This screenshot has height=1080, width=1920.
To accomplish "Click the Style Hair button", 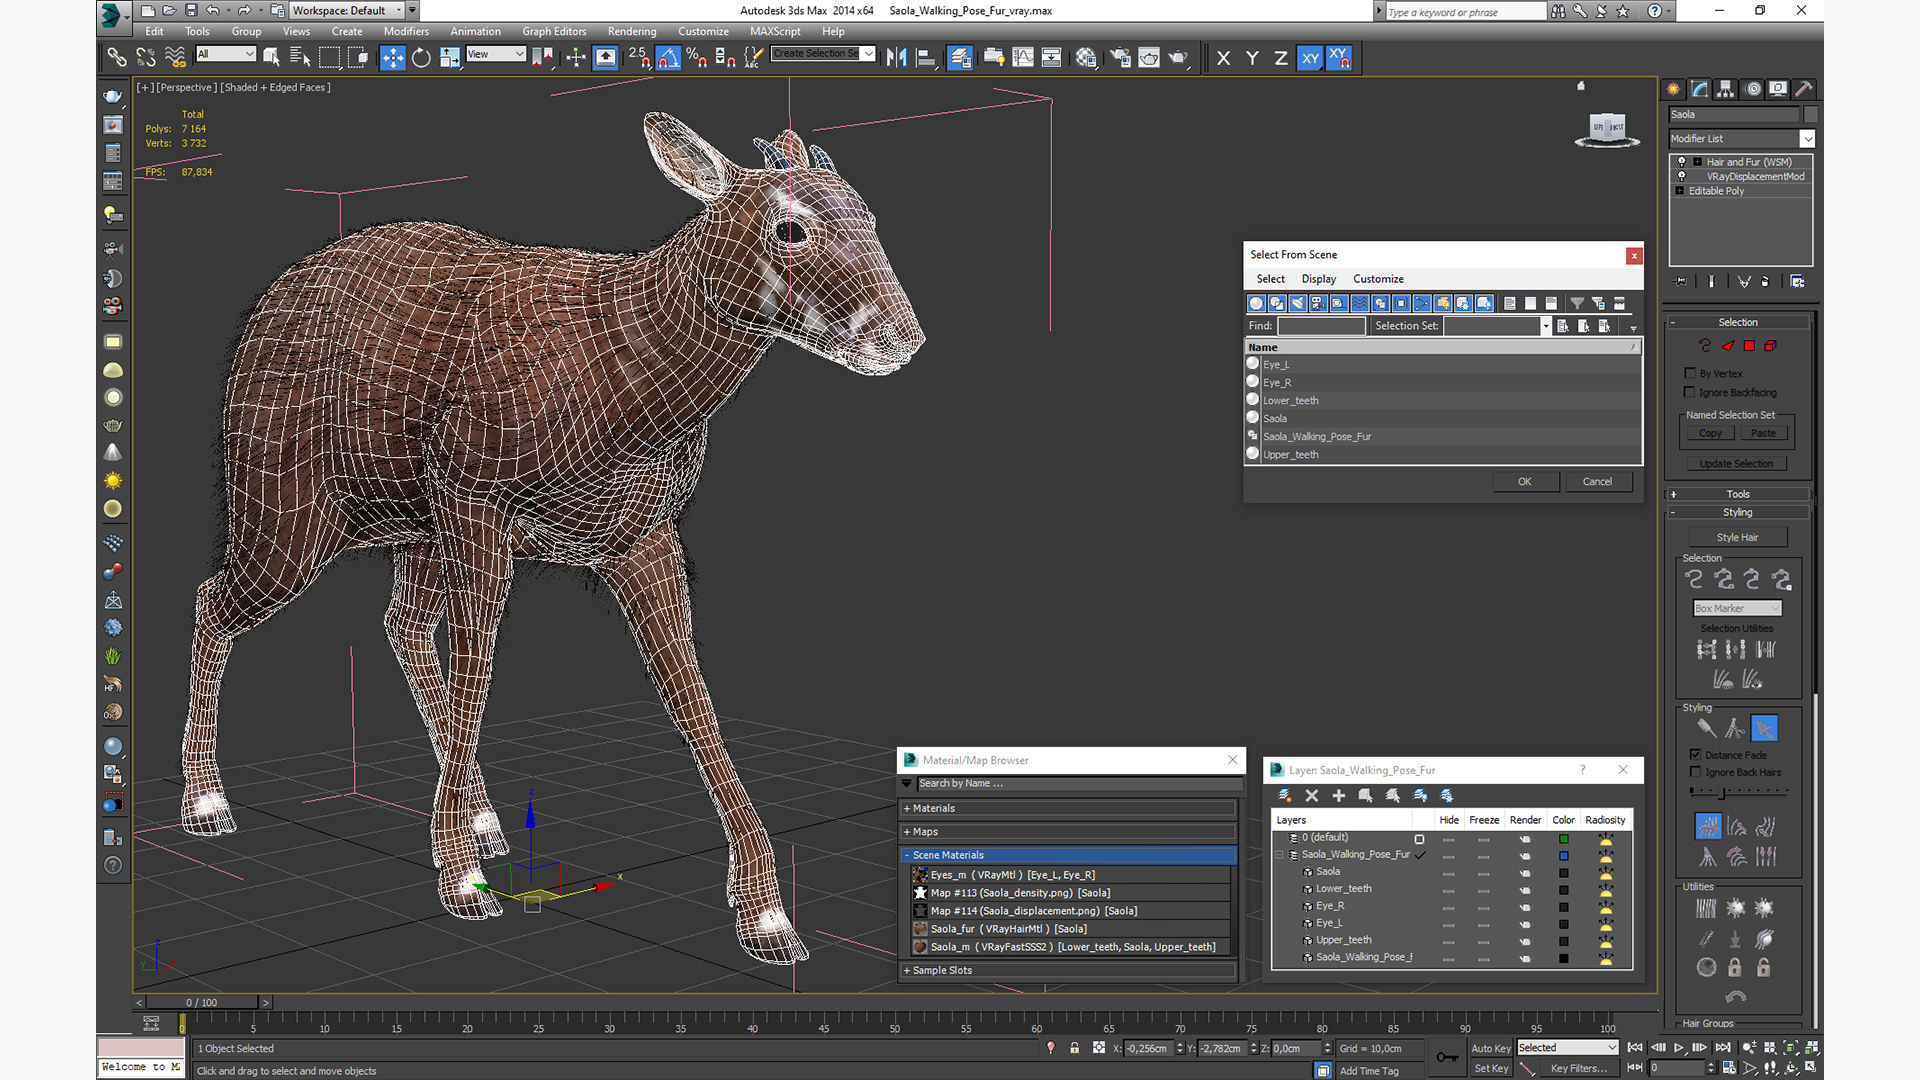I will pos(1737,537).
